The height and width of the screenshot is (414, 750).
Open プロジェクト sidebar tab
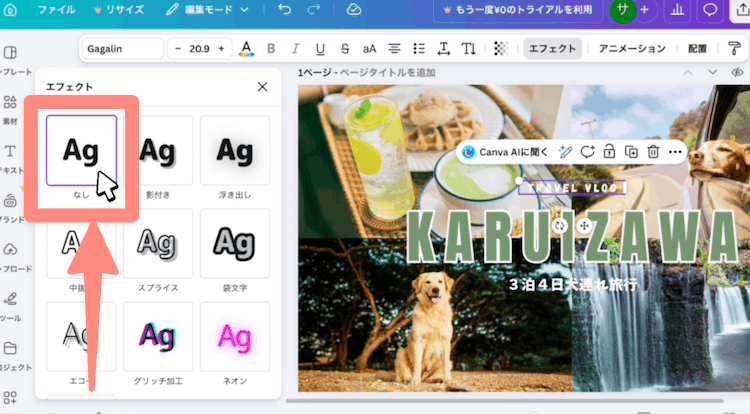[x=11, y=356]
